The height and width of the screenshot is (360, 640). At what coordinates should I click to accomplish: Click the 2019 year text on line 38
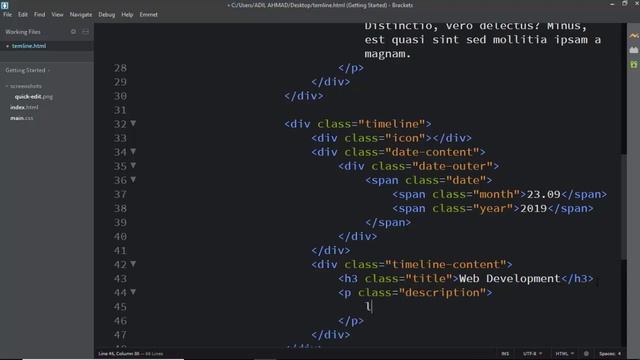[x=533, y=208]
